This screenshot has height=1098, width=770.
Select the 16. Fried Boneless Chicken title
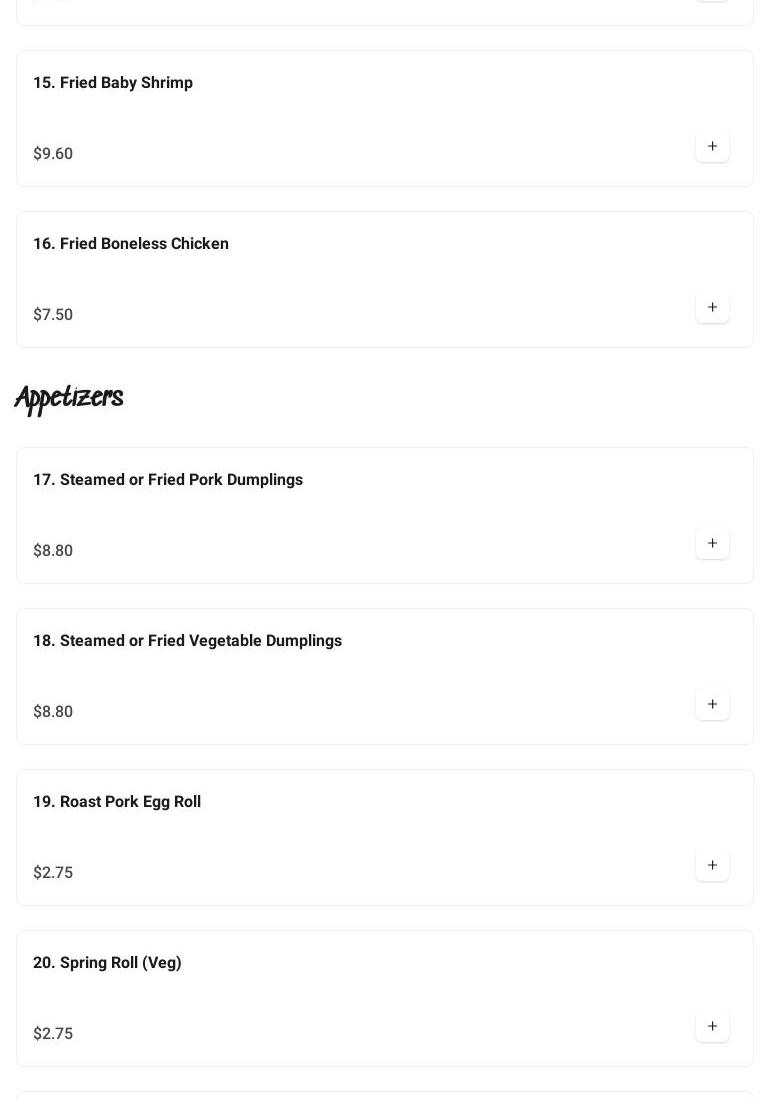coord(131,244)
